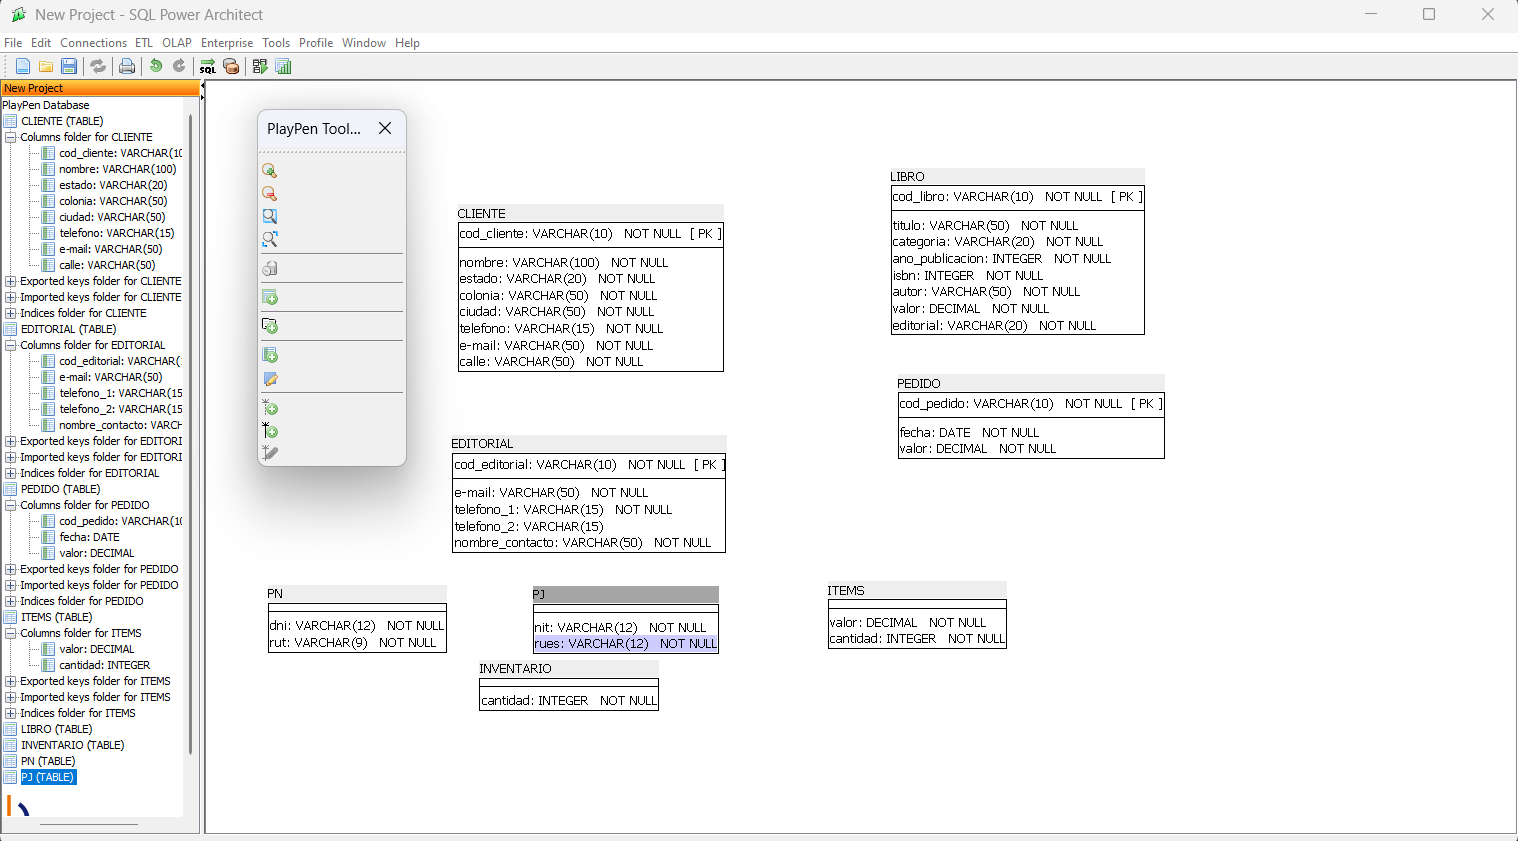This screenshot has height=841, width=1518.
Task: Reset zoom with the magnifier-on-page icon
Action: click(269, 216)
